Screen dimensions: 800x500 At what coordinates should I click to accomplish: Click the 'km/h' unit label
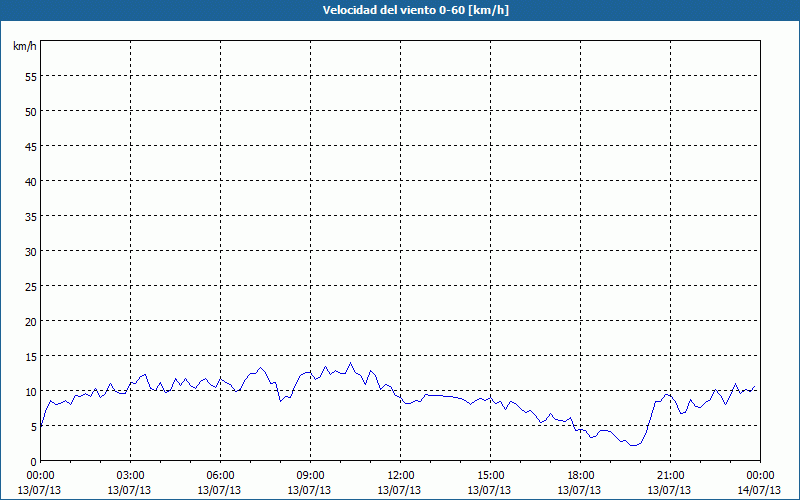(x=24, y=46)
